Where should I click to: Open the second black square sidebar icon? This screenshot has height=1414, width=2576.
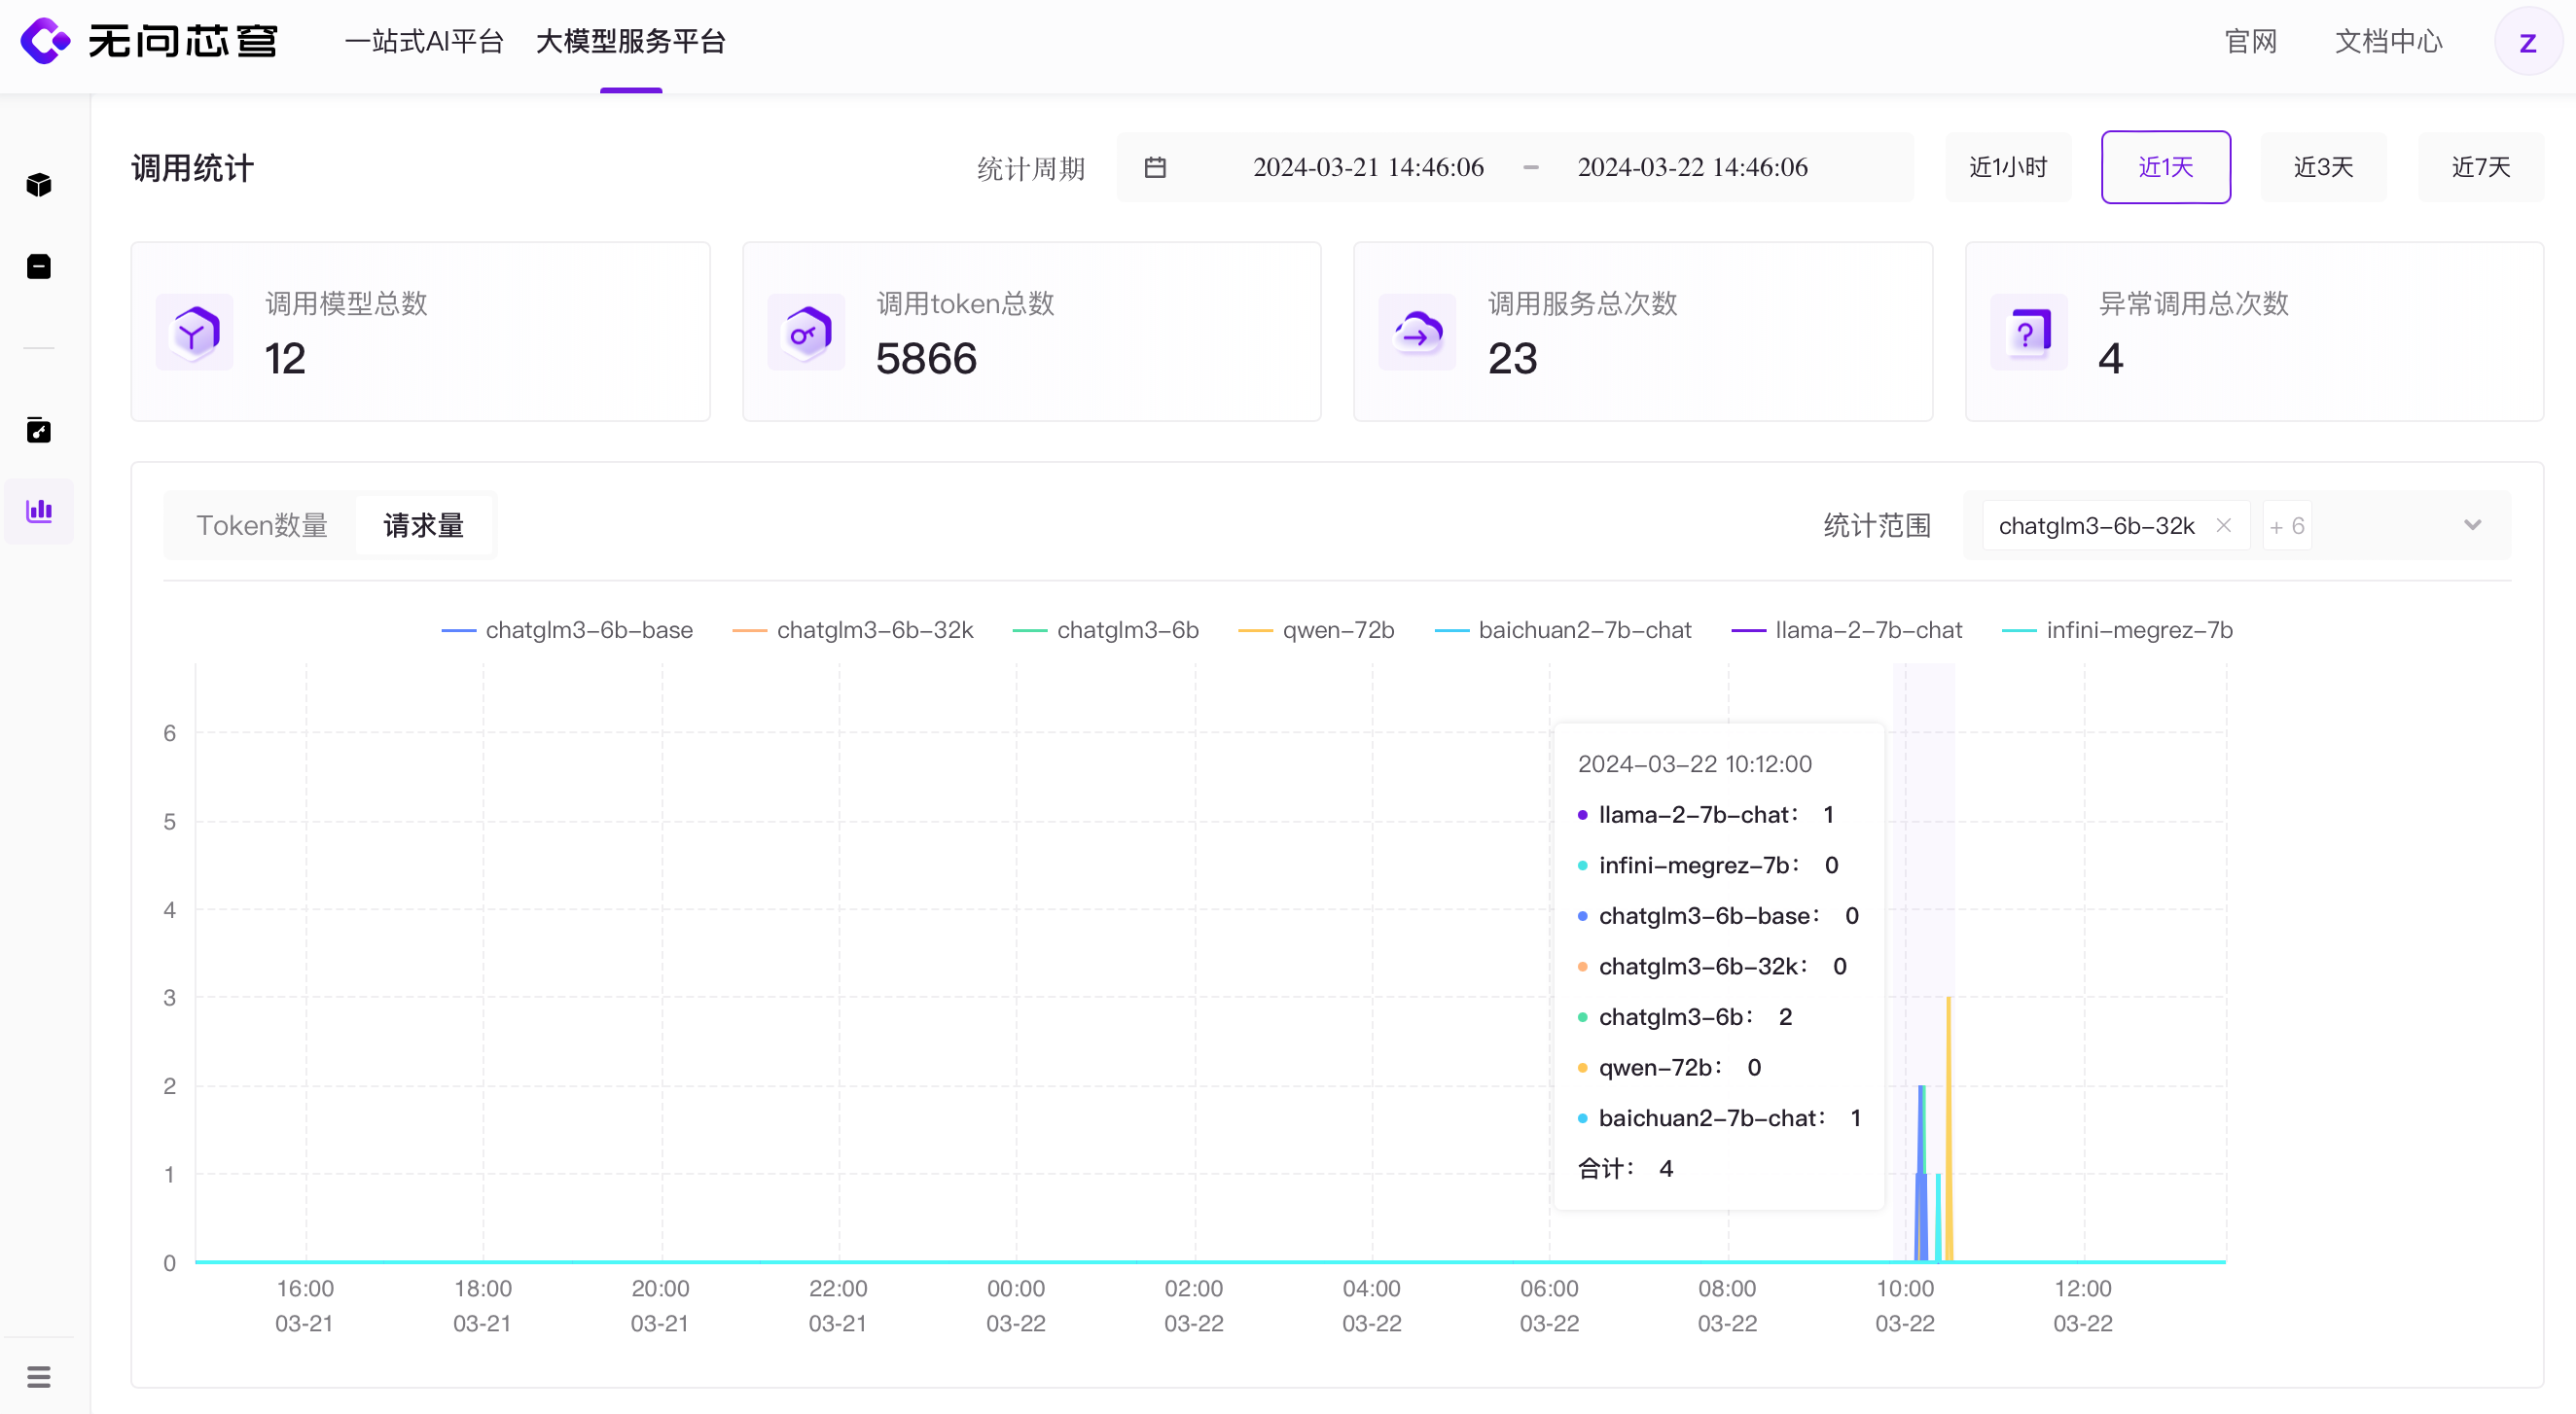point(39,267)
